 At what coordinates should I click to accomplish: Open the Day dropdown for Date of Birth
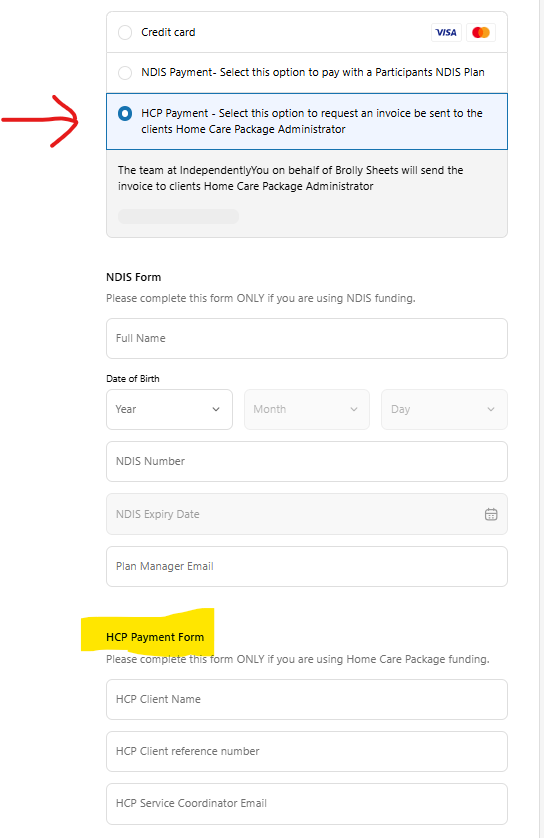pyautogui.click(x=444, y=409)
